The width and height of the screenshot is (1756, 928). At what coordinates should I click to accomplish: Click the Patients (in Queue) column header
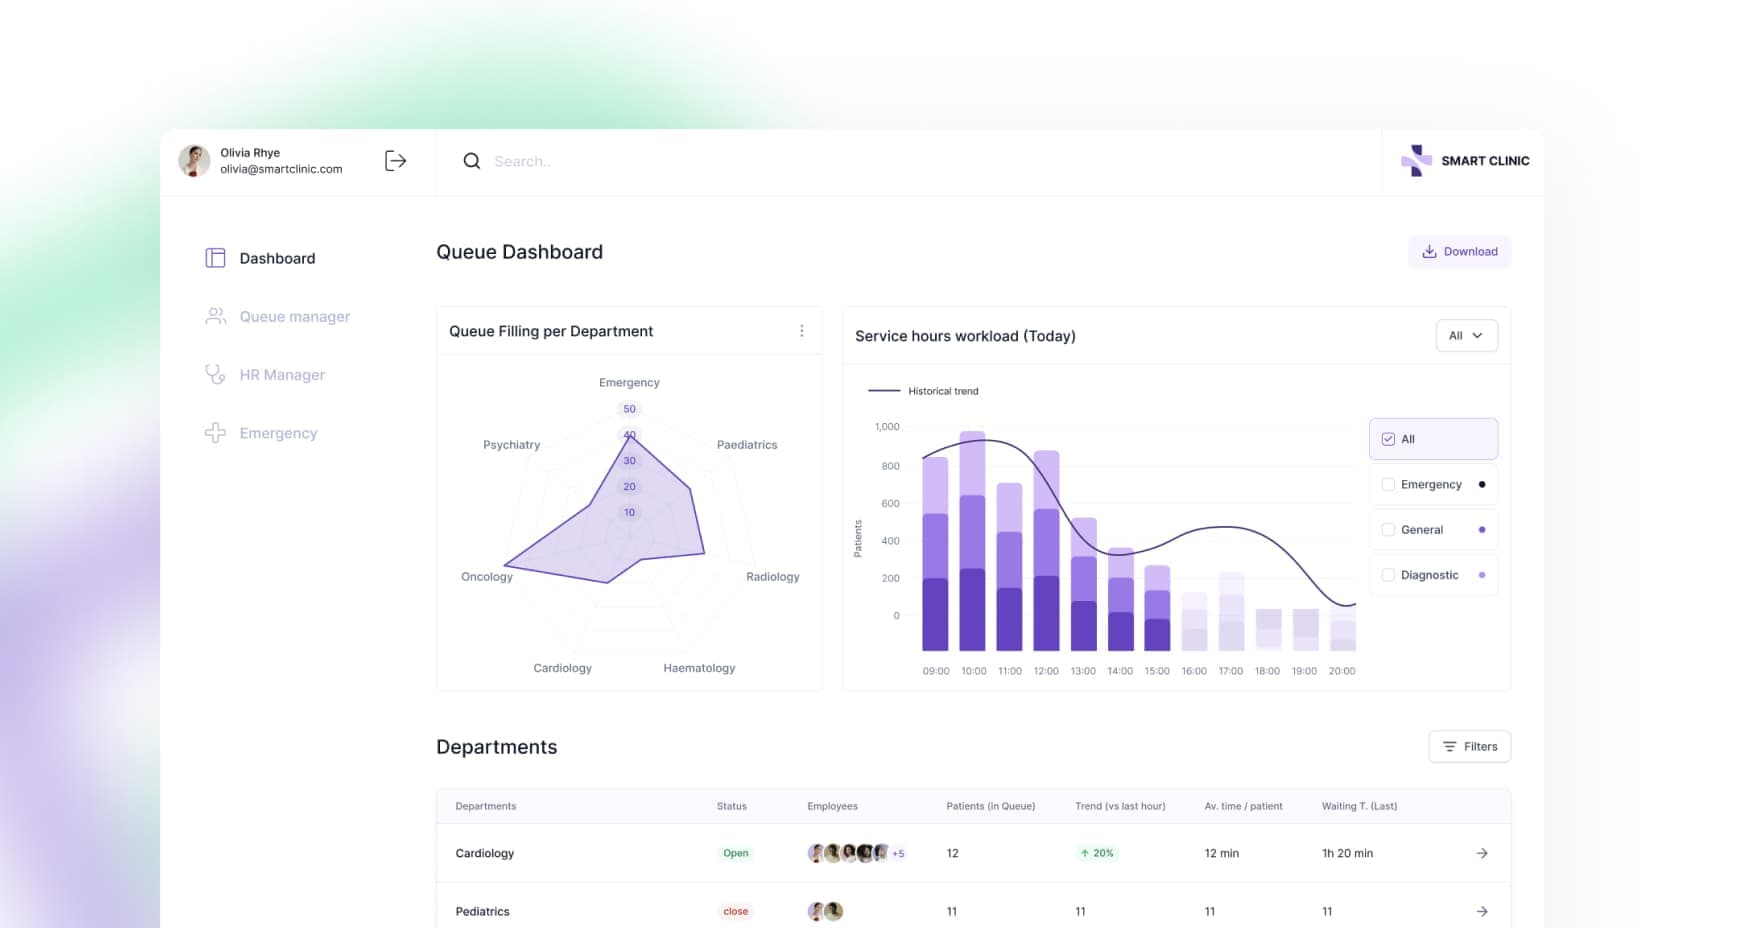point(991,806)
